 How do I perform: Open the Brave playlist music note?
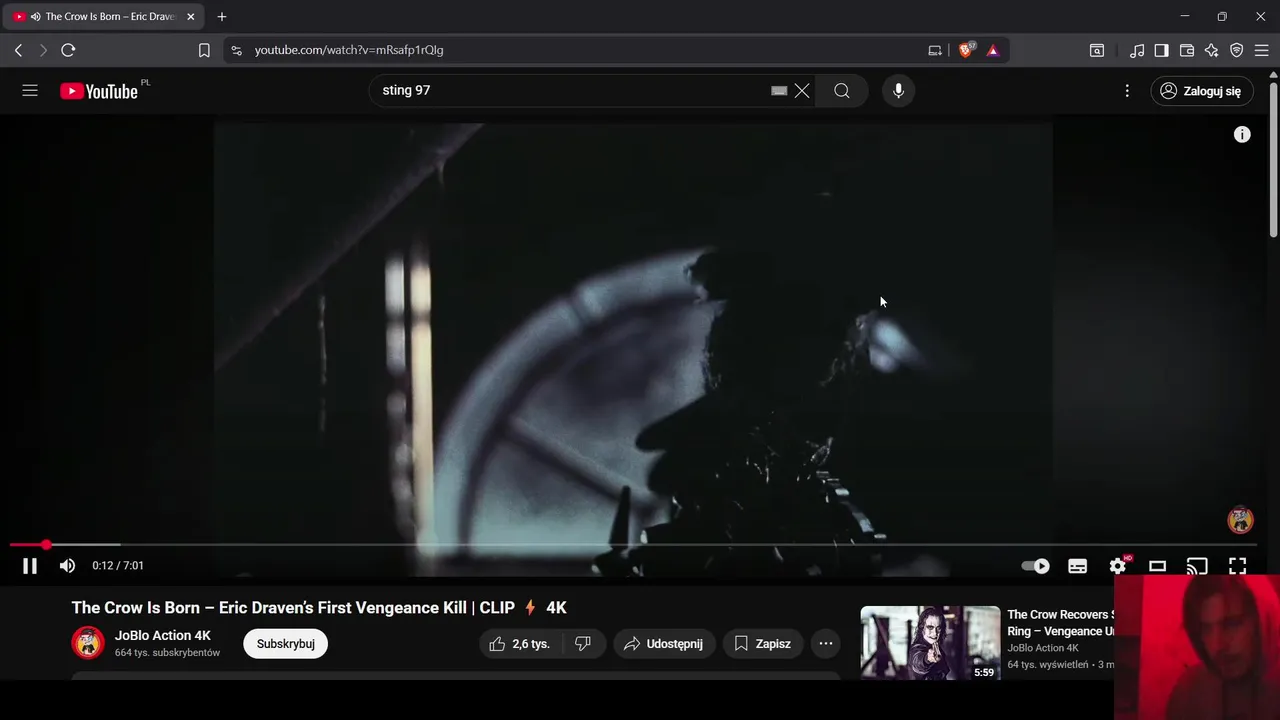coord(1137,50)
